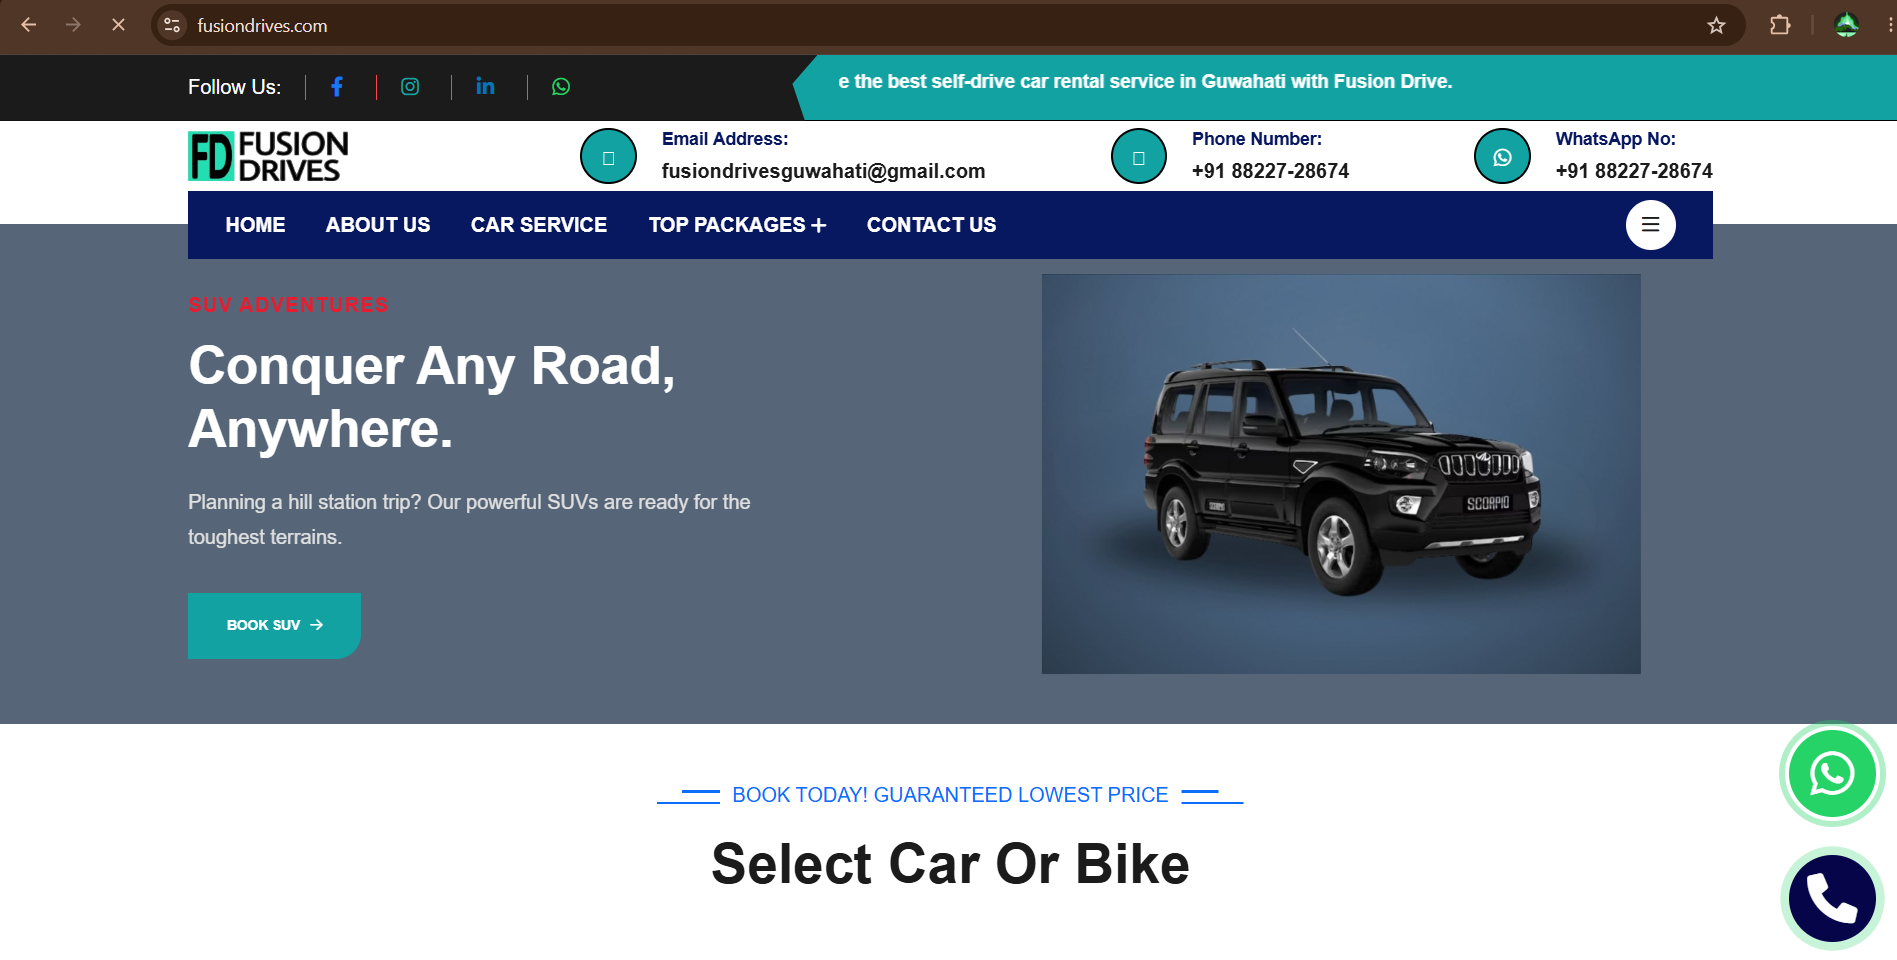
Task: Open the CONTACT US menu item
Action: click(931, 225)
